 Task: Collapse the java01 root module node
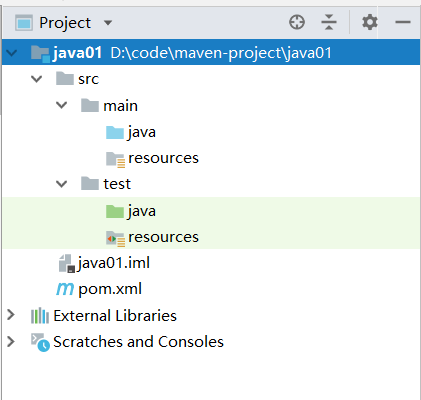coord(11,53)
